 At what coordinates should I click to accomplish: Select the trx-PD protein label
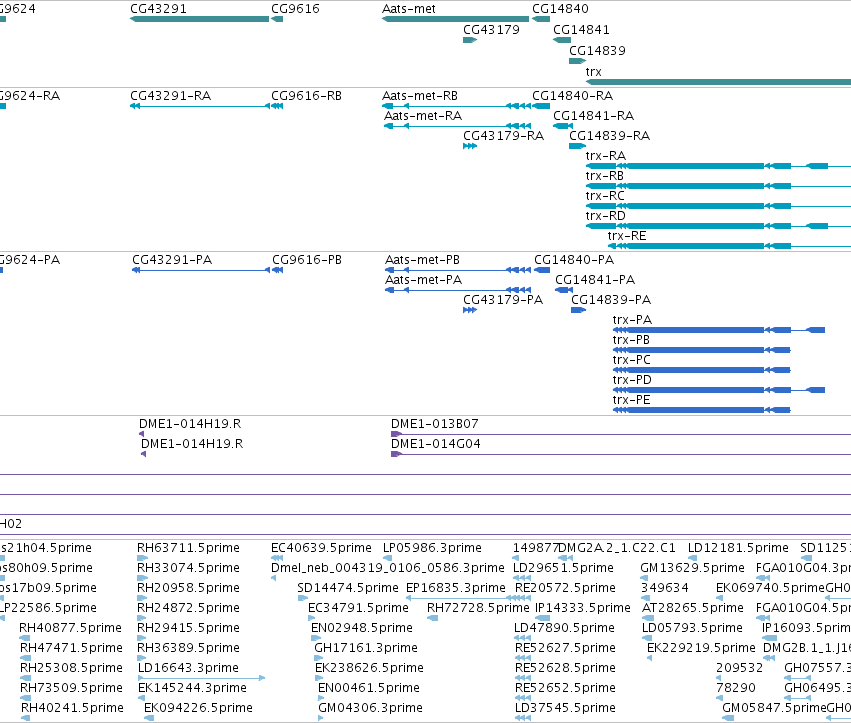632,380
